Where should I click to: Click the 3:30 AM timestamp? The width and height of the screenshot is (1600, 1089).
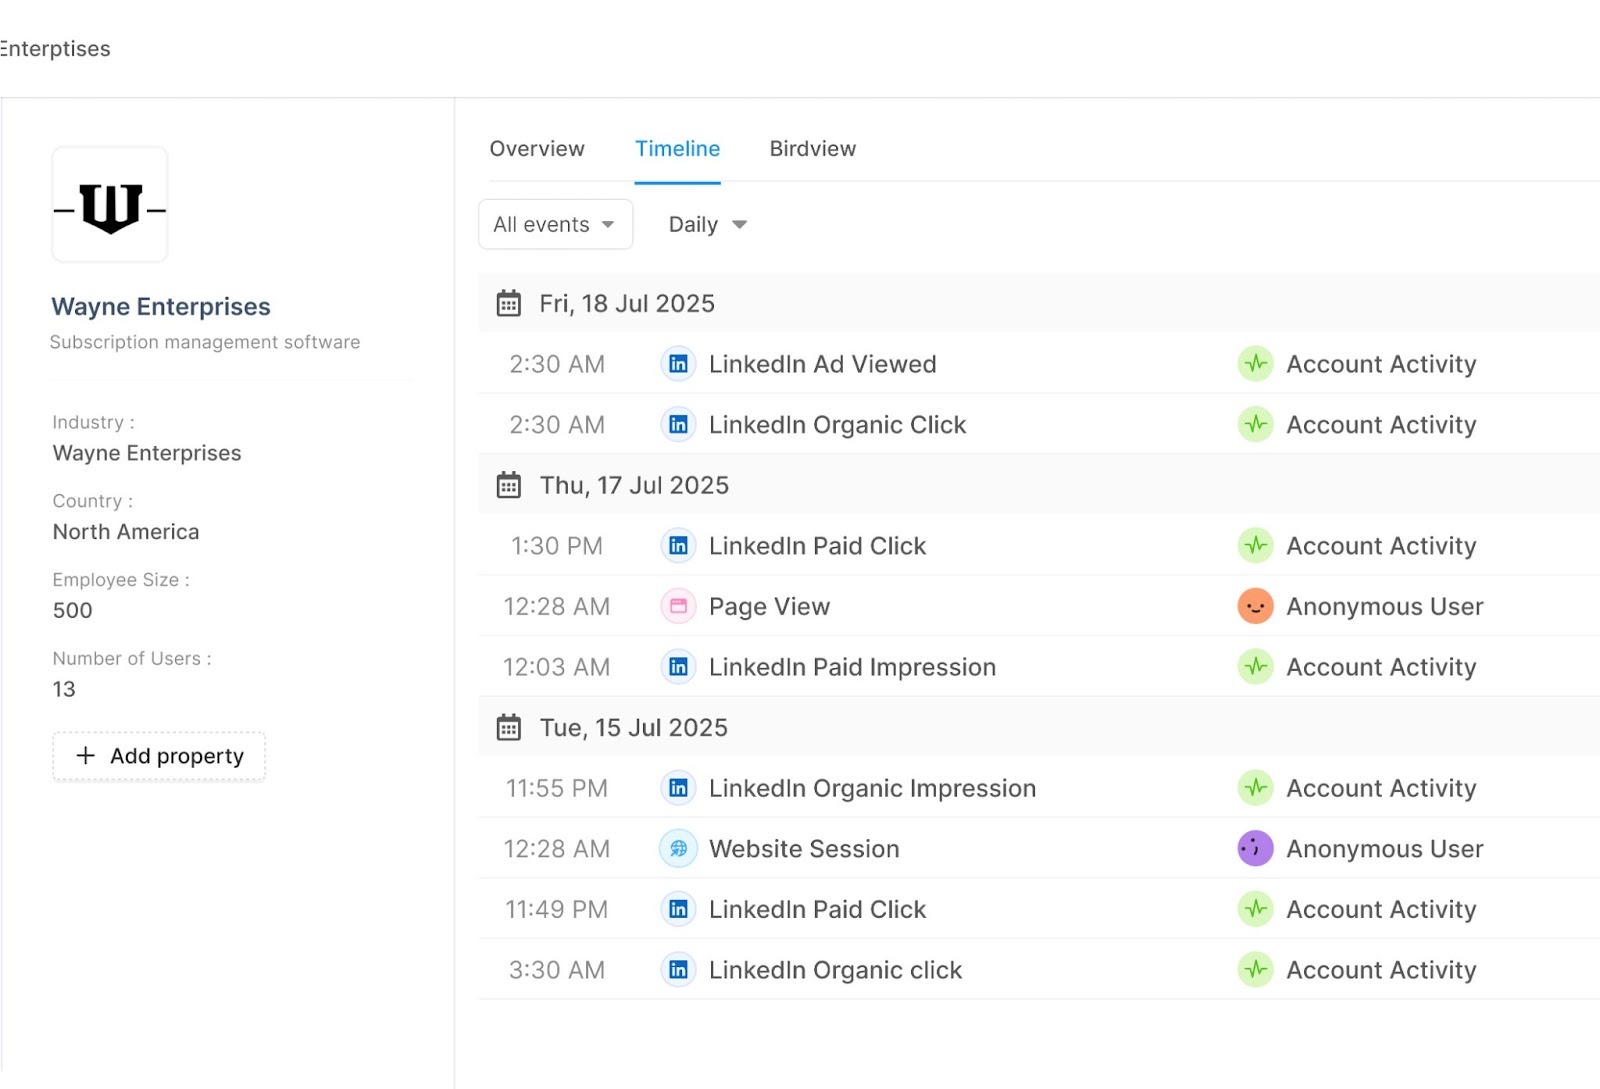(556, 970)
